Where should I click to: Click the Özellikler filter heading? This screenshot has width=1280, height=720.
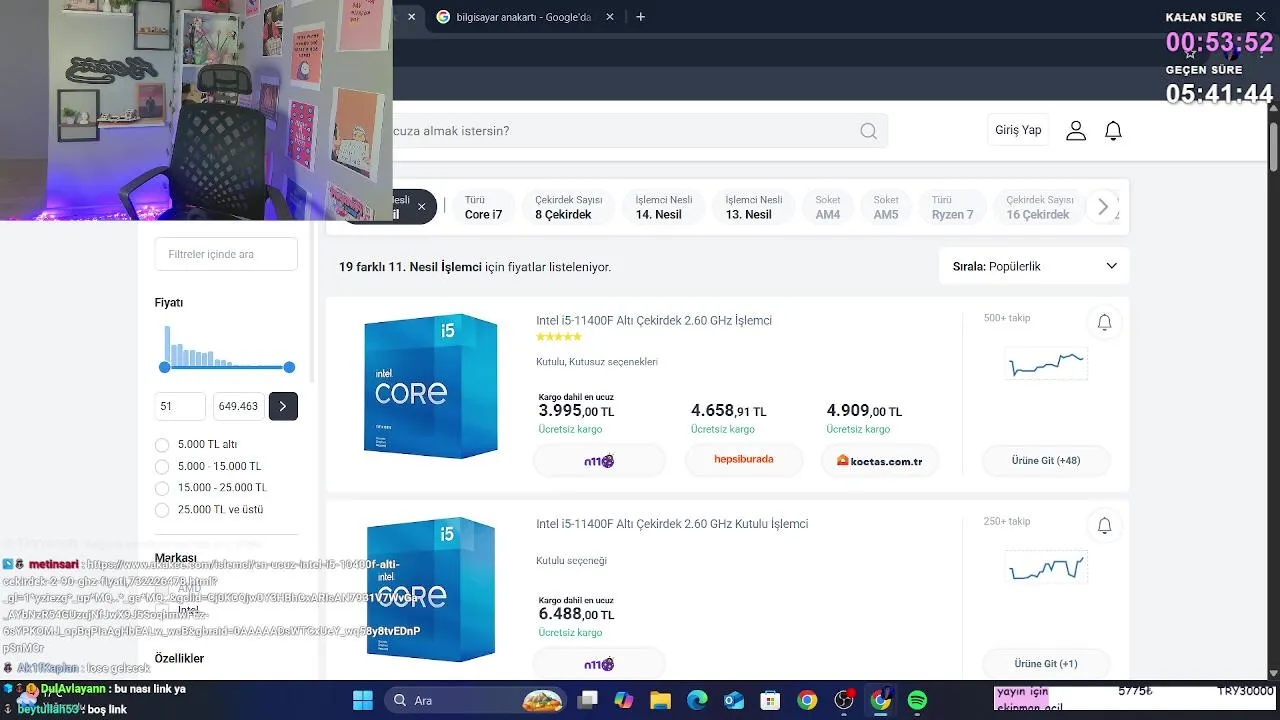179,659
